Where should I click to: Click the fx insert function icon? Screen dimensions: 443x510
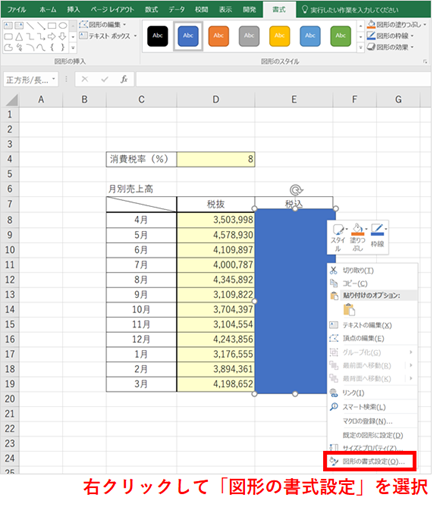[124, 79]
